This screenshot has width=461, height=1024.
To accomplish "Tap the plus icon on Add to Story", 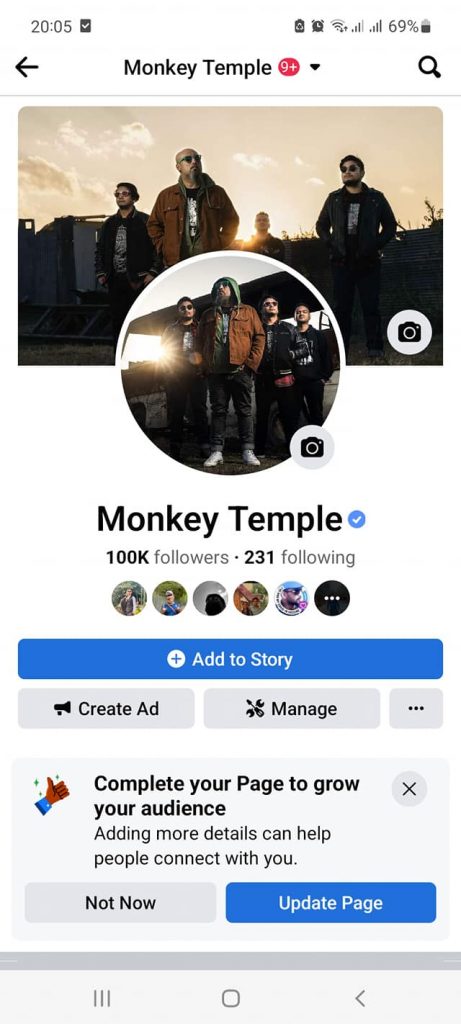I will pyautogui.click(x=176, y=659).
